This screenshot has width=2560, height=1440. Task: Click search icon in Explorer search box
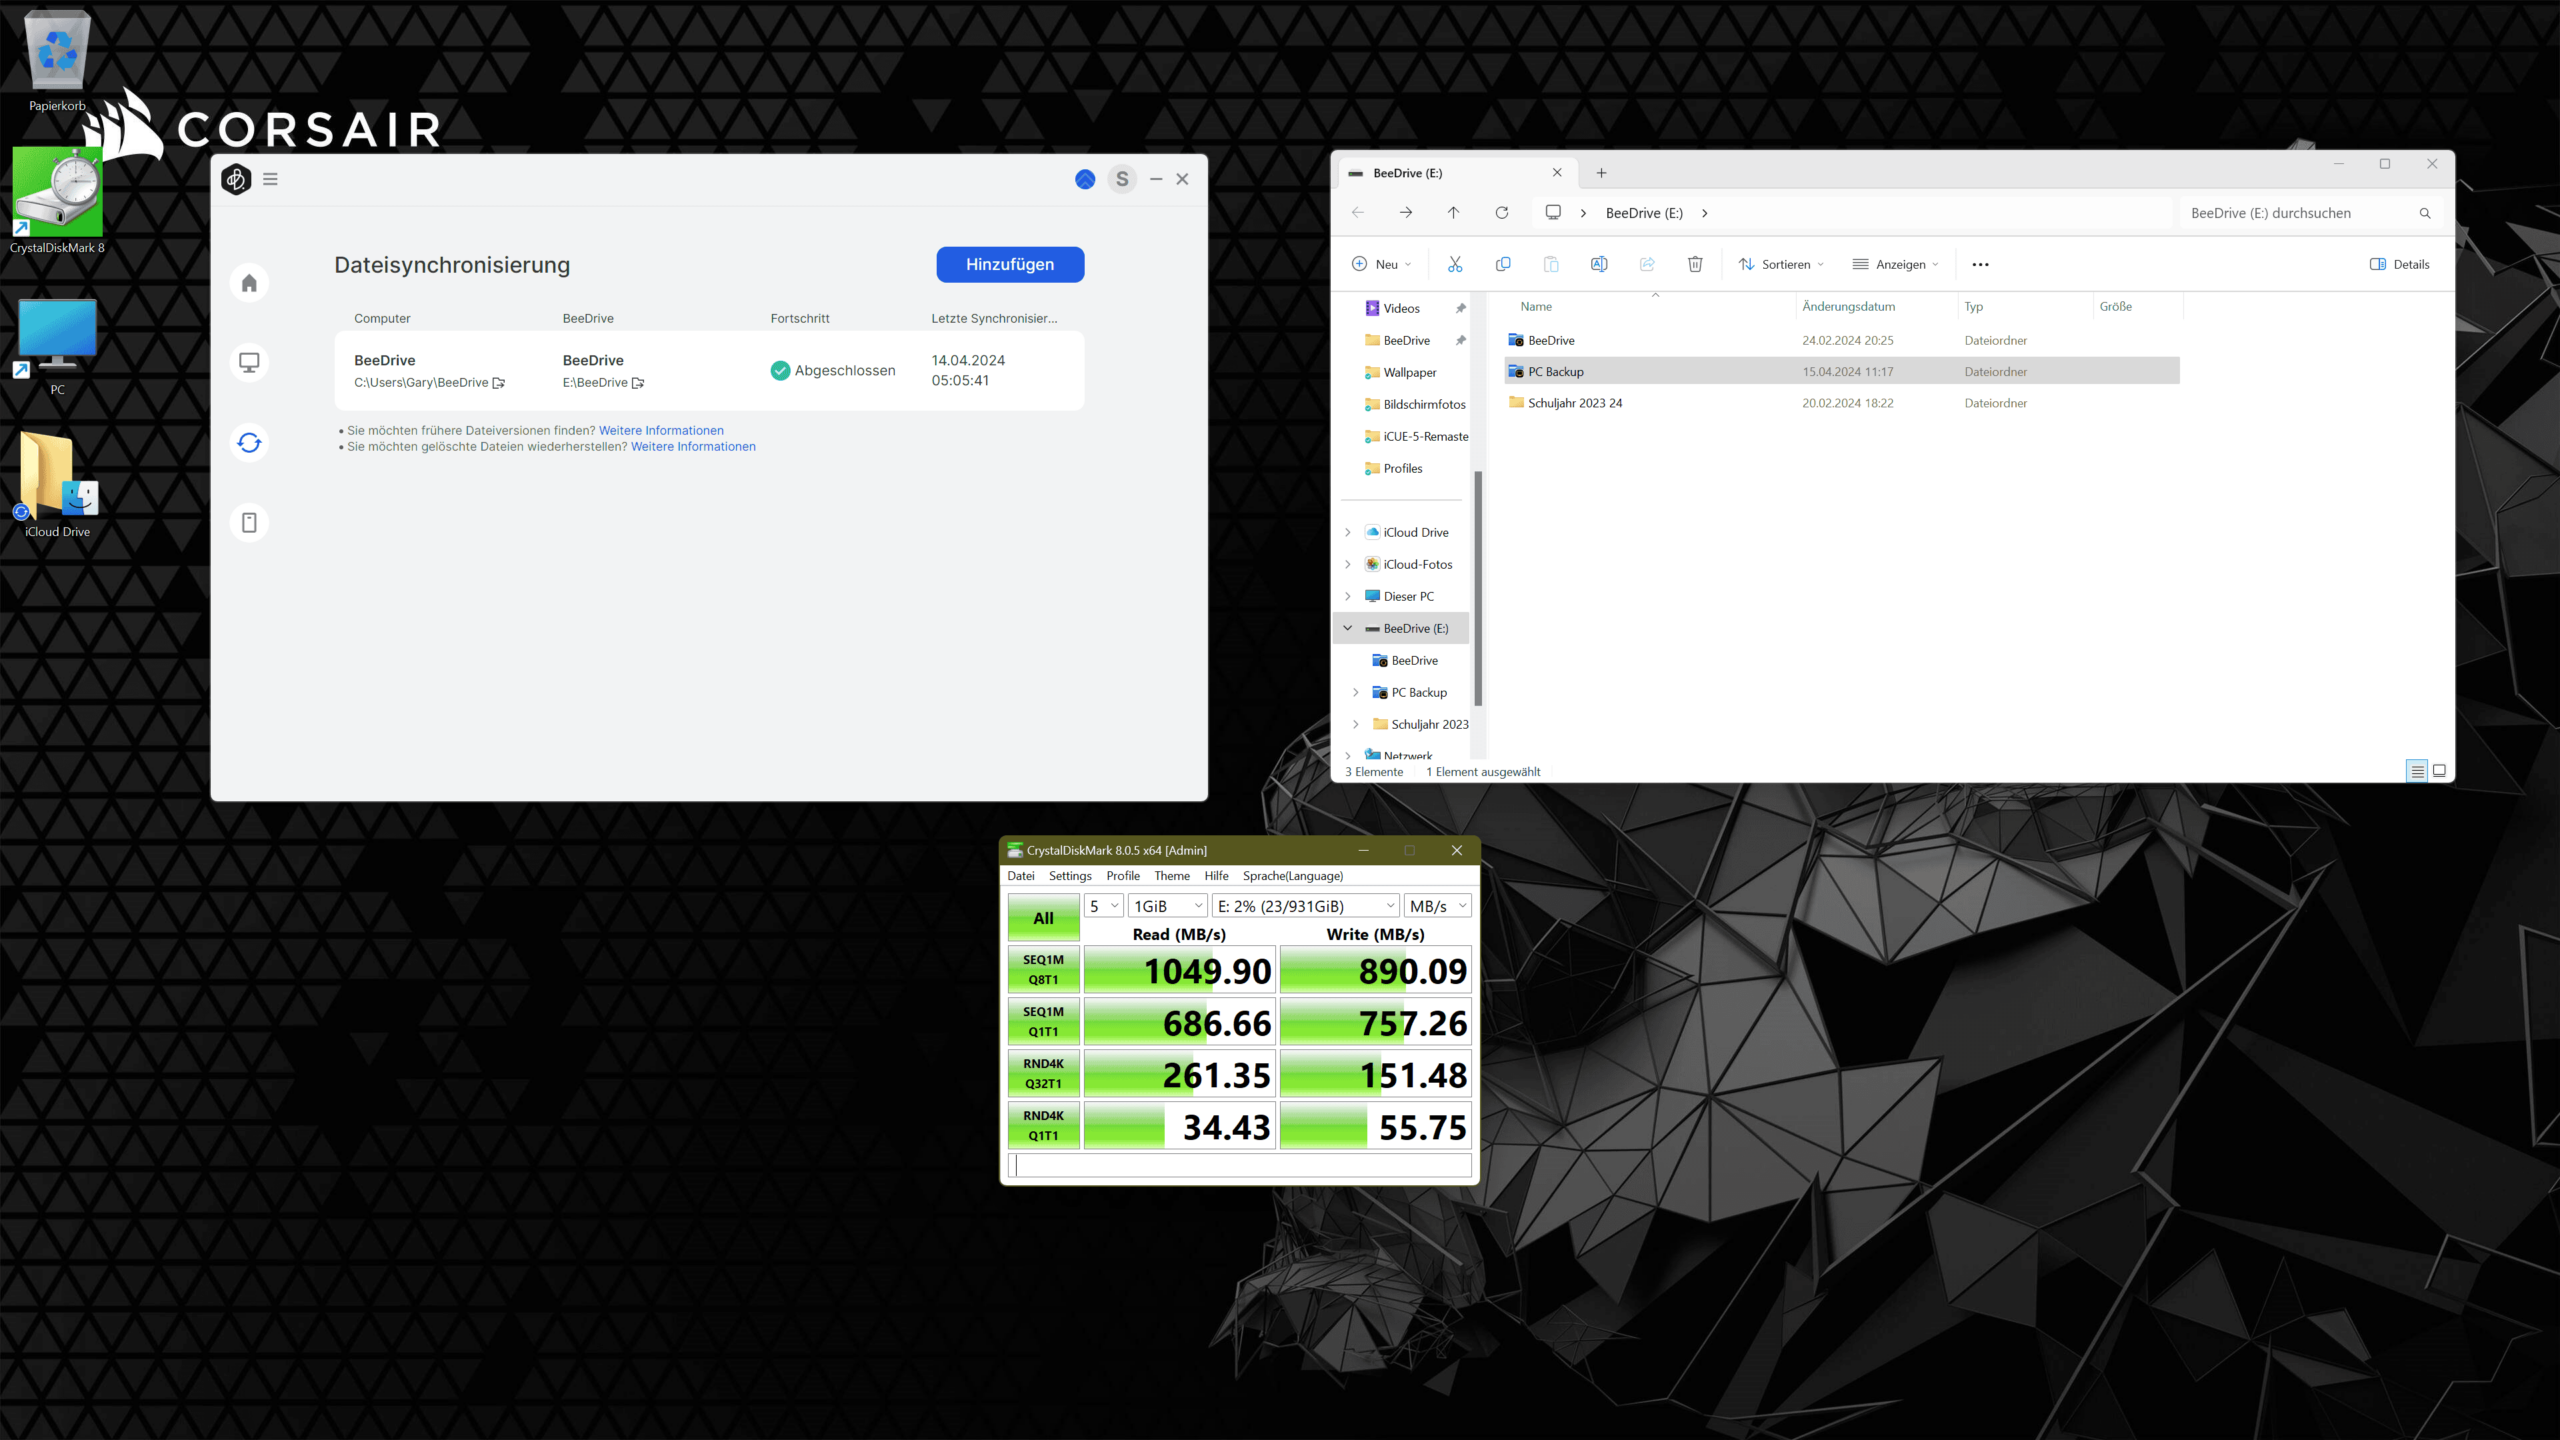(x=2425, y=213)
